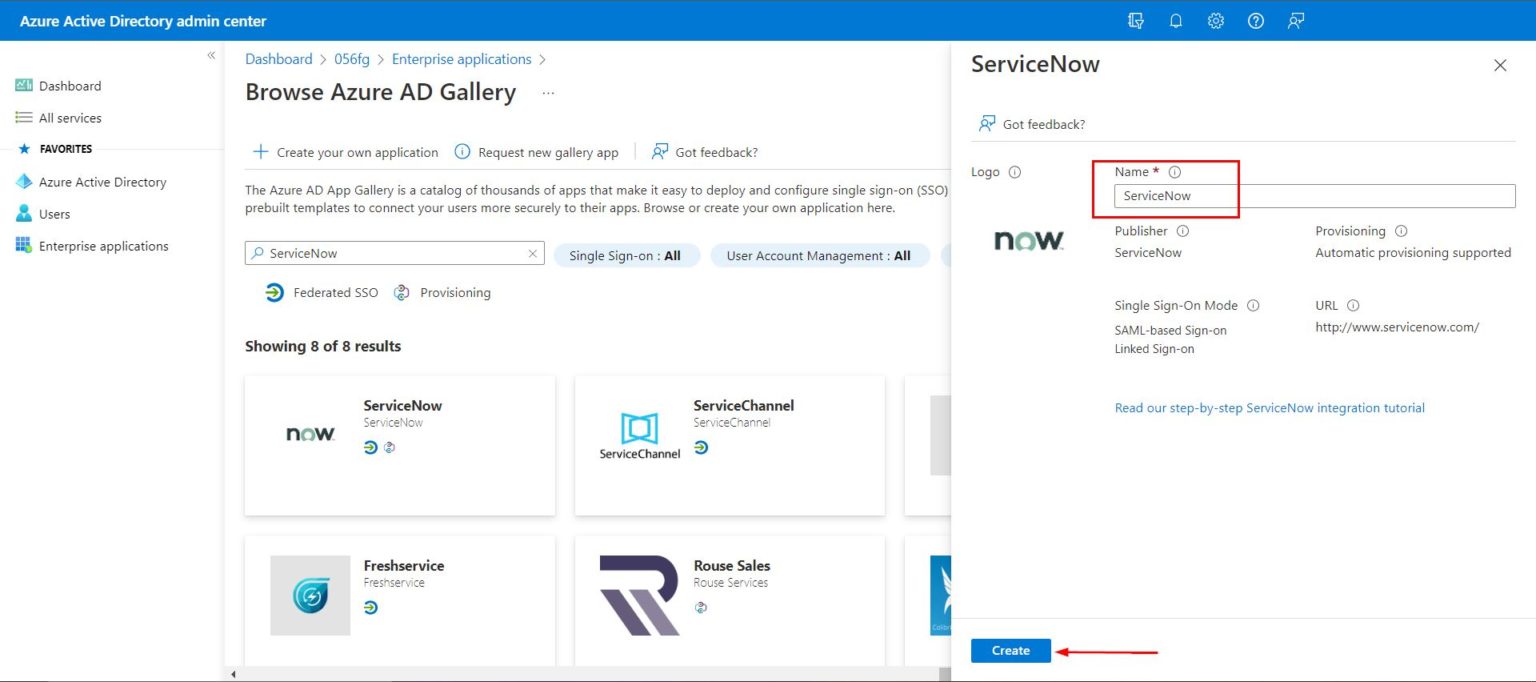Screen dimensions: 1536x682
Task: Navigate to Dashboard via the breadcrumb
Action: click(x=279, y=58)
